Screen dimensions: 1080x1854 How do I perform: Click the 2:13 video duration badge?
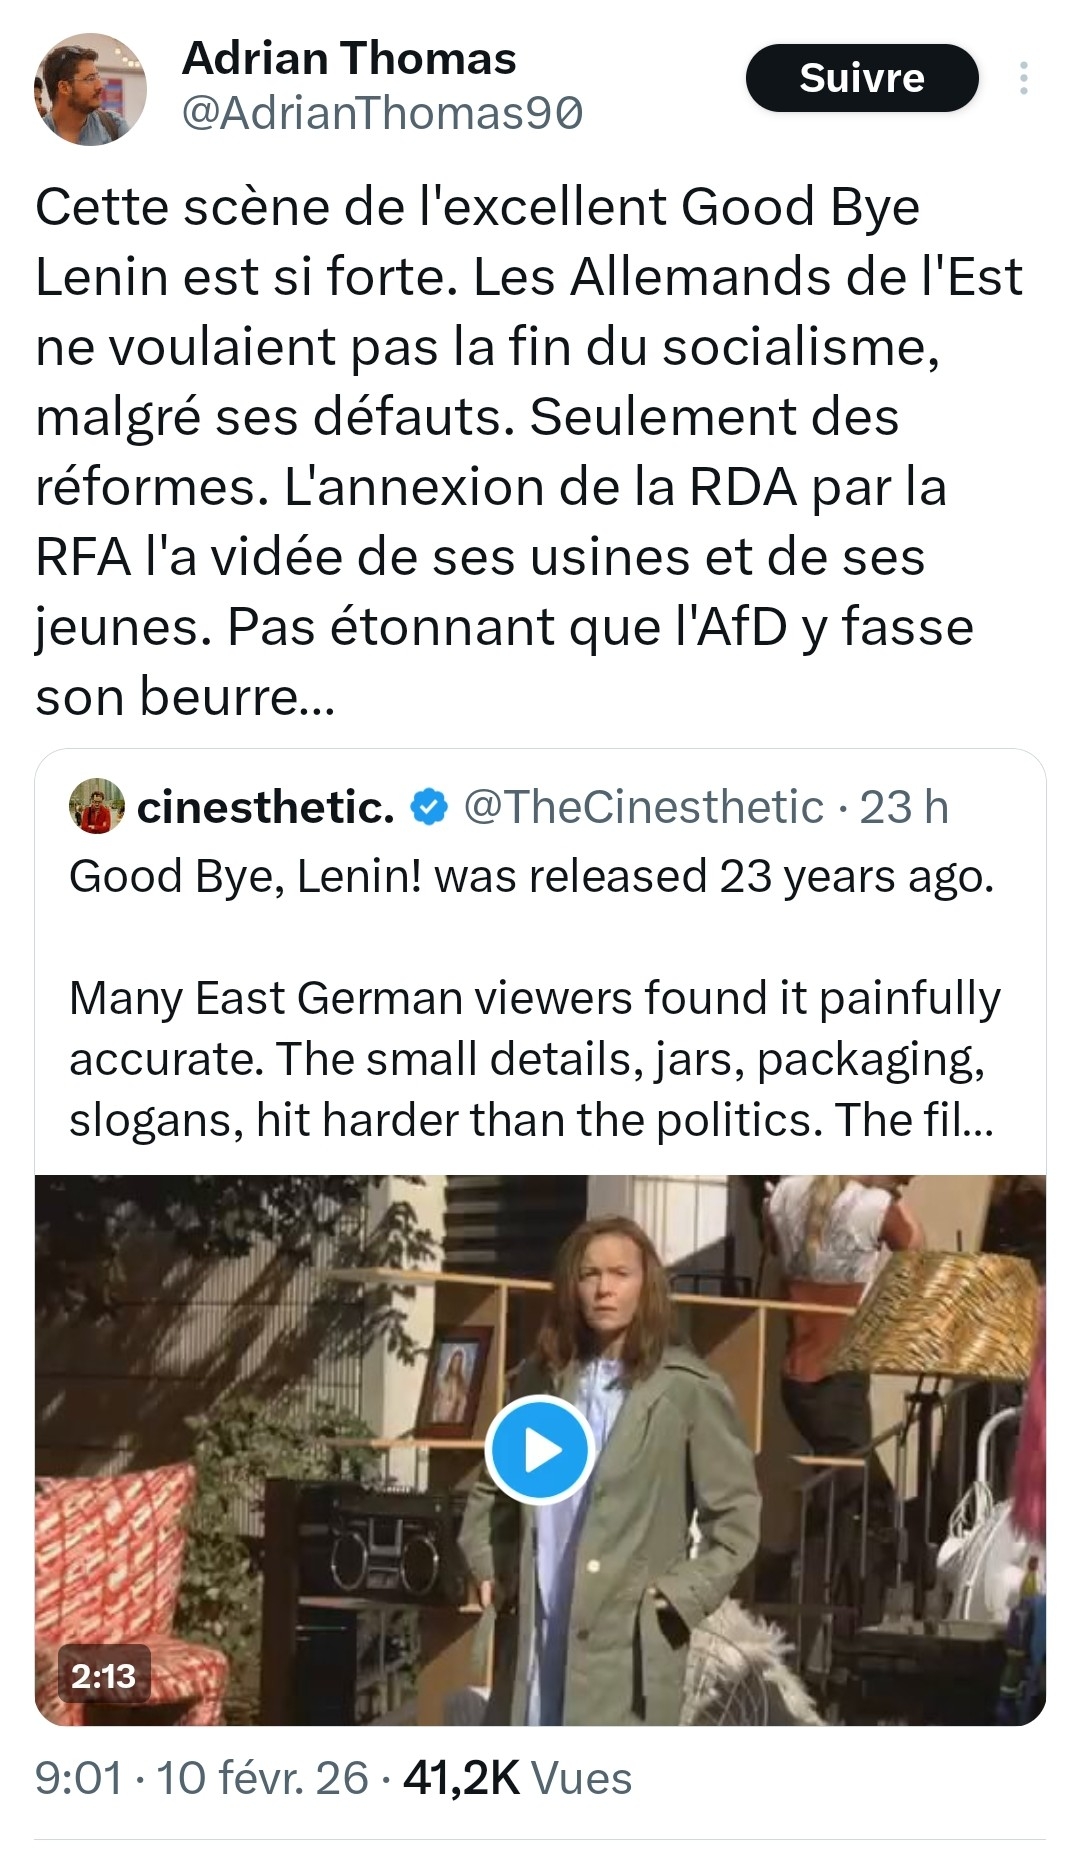[103, 1675]
